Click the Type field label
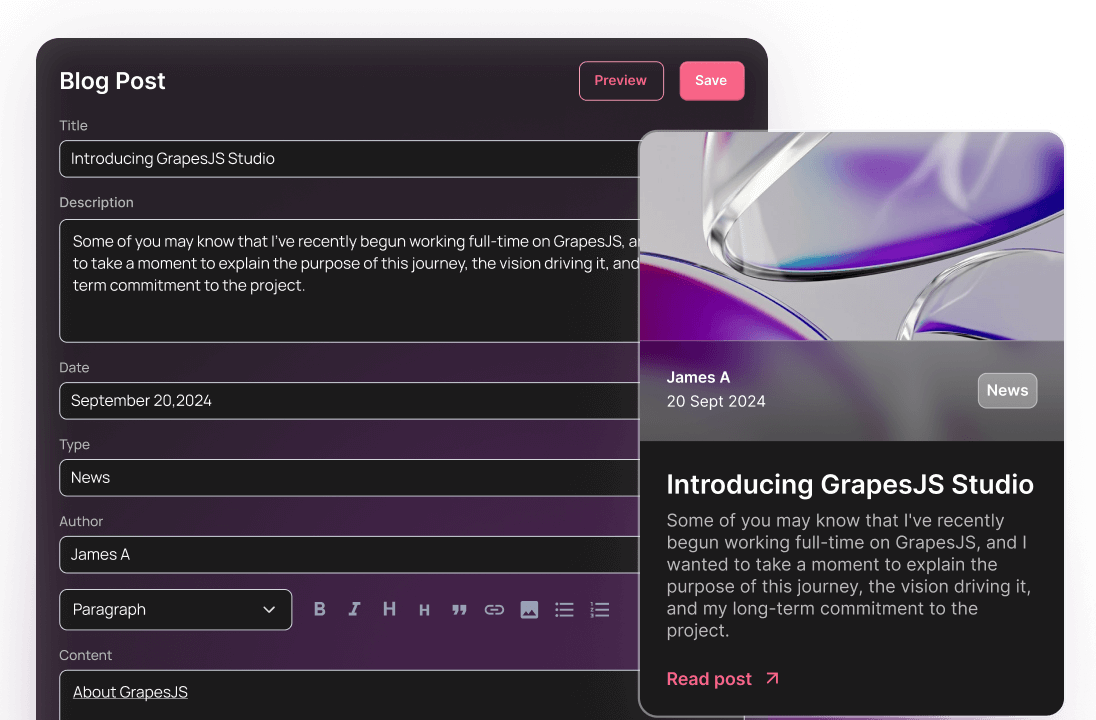The image size is (1096, 720). click(x=75, y=445)
